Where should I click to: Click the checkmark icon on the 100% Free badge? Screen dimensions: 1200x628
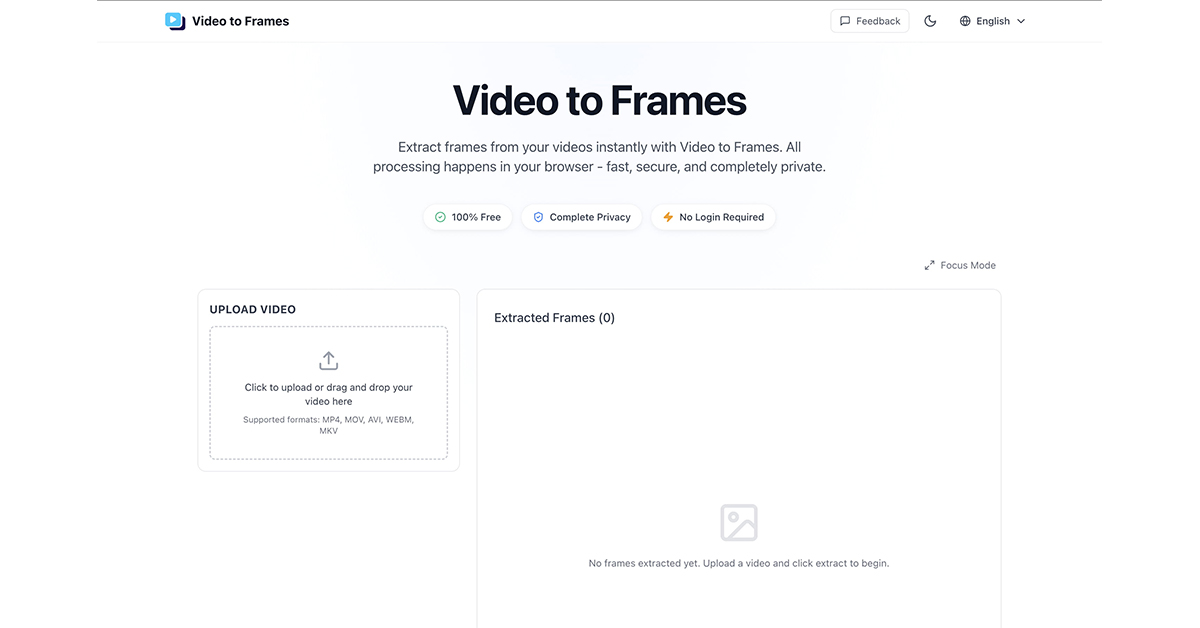click(440, 216)
